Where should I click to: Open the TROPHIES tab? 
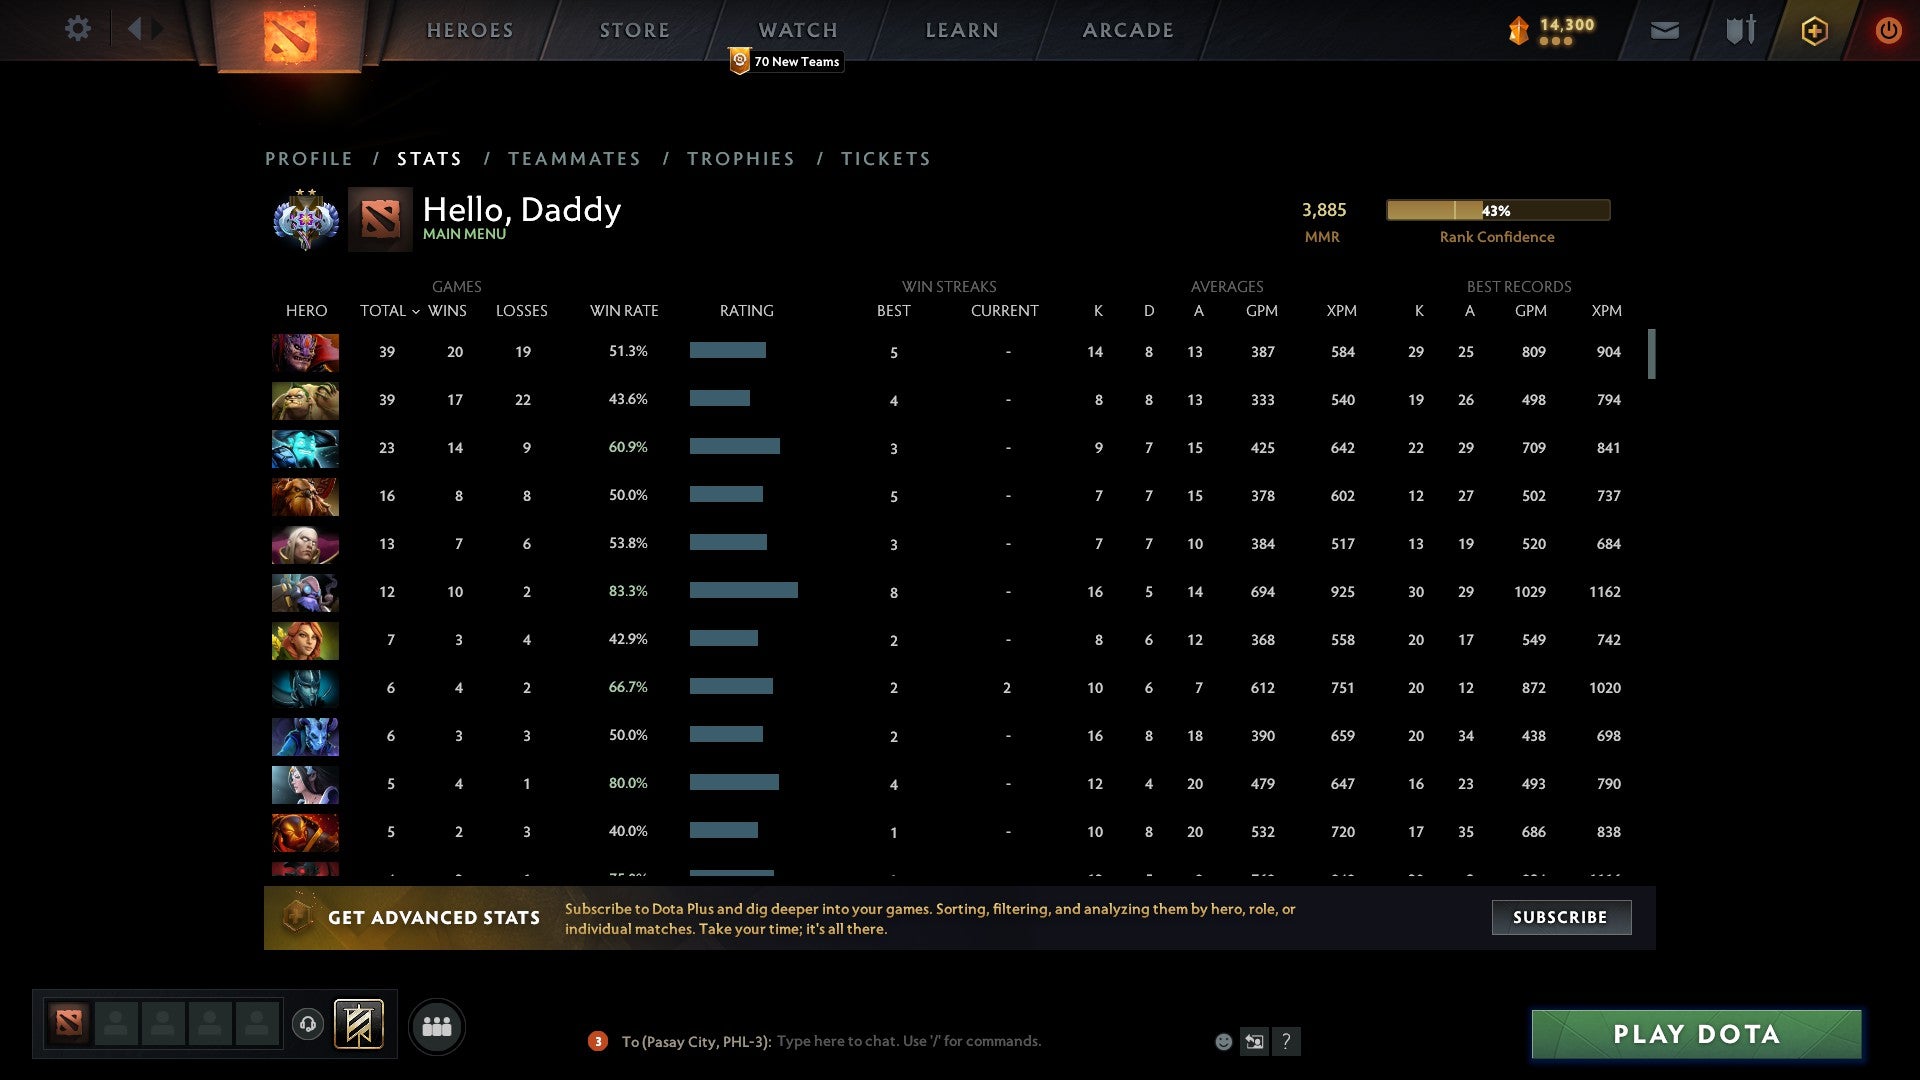pyautogui.click(x=740, y=159)
